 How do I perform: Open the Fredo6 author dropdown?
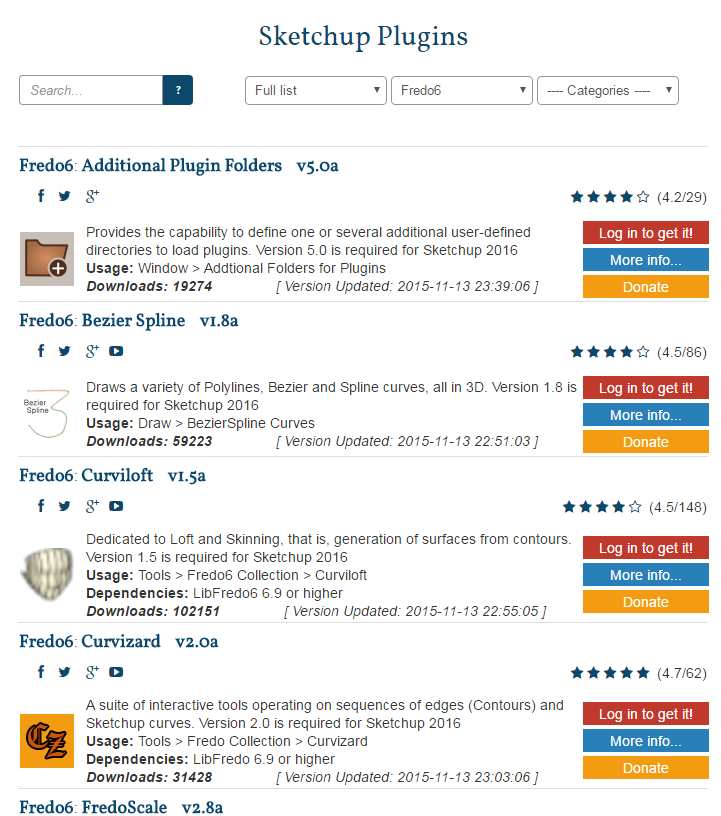pos(462,91)
